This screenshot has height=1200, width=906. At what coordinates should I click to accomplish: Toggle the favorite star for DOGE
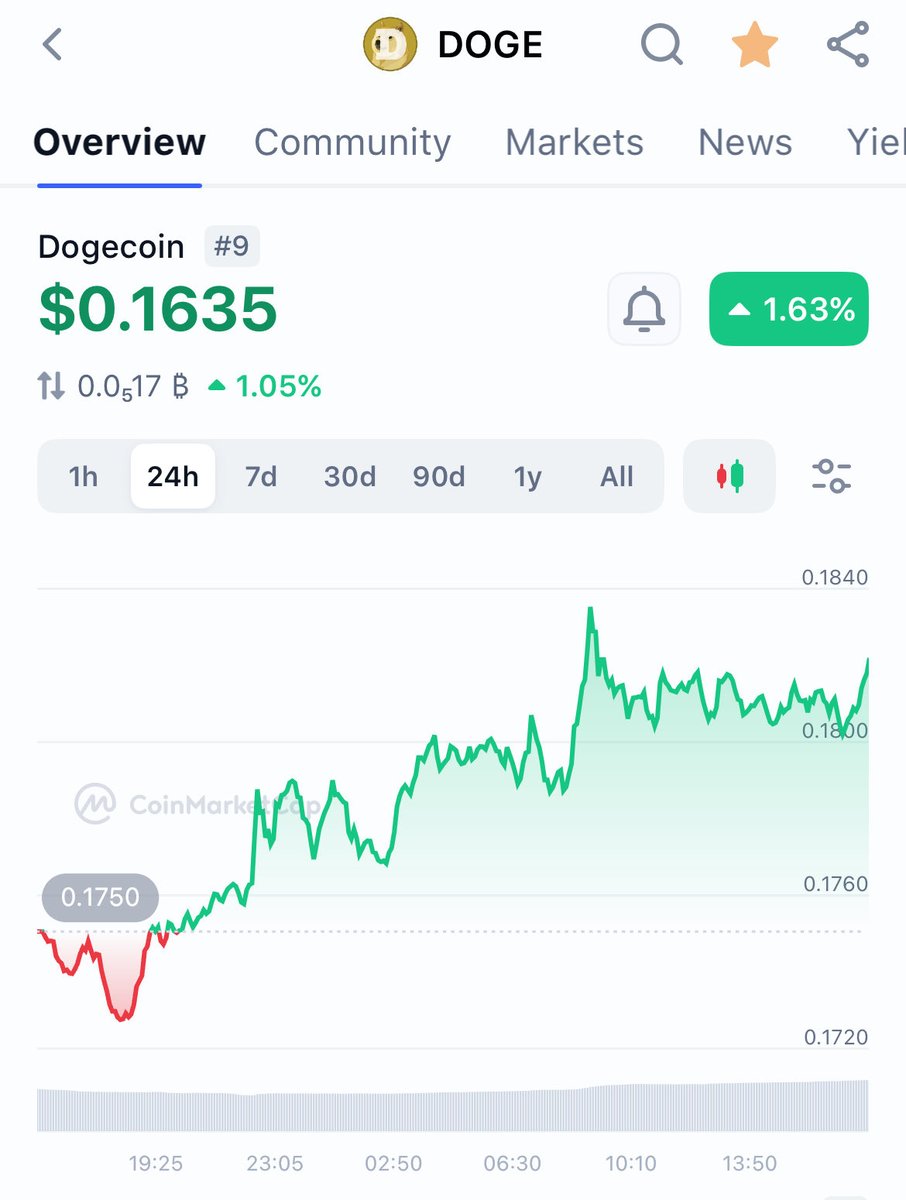point(755,45)
